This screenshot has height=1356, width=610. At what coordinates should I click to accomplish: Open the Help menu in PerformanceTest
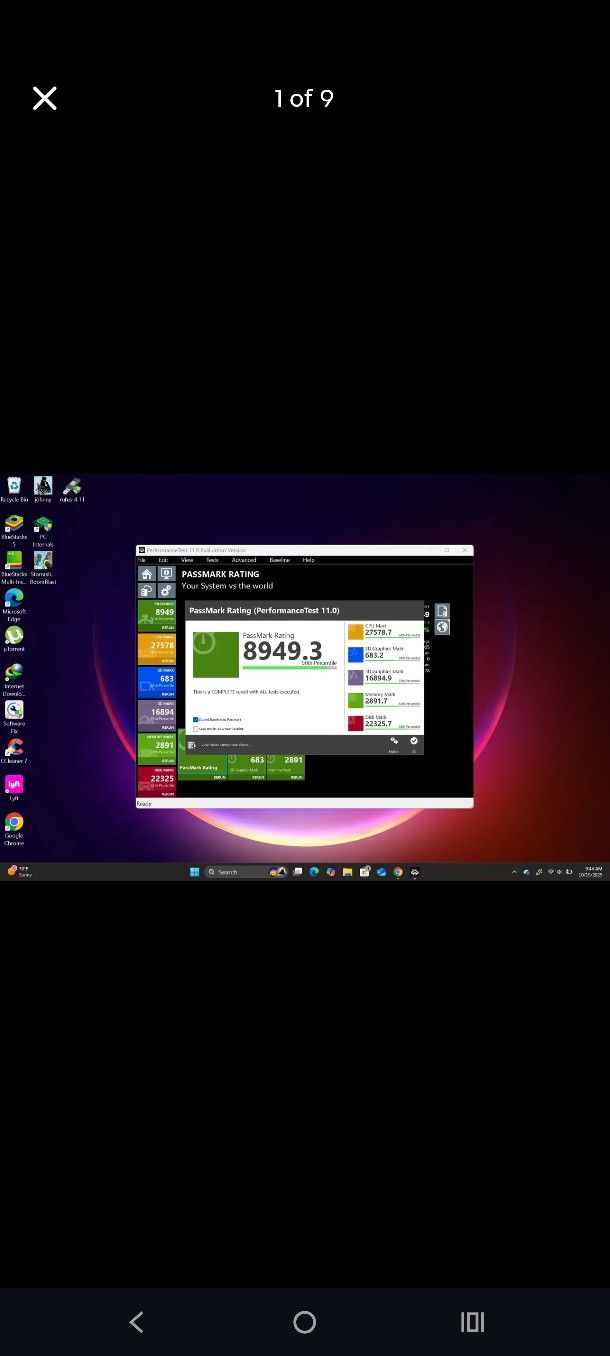(308, 560)
